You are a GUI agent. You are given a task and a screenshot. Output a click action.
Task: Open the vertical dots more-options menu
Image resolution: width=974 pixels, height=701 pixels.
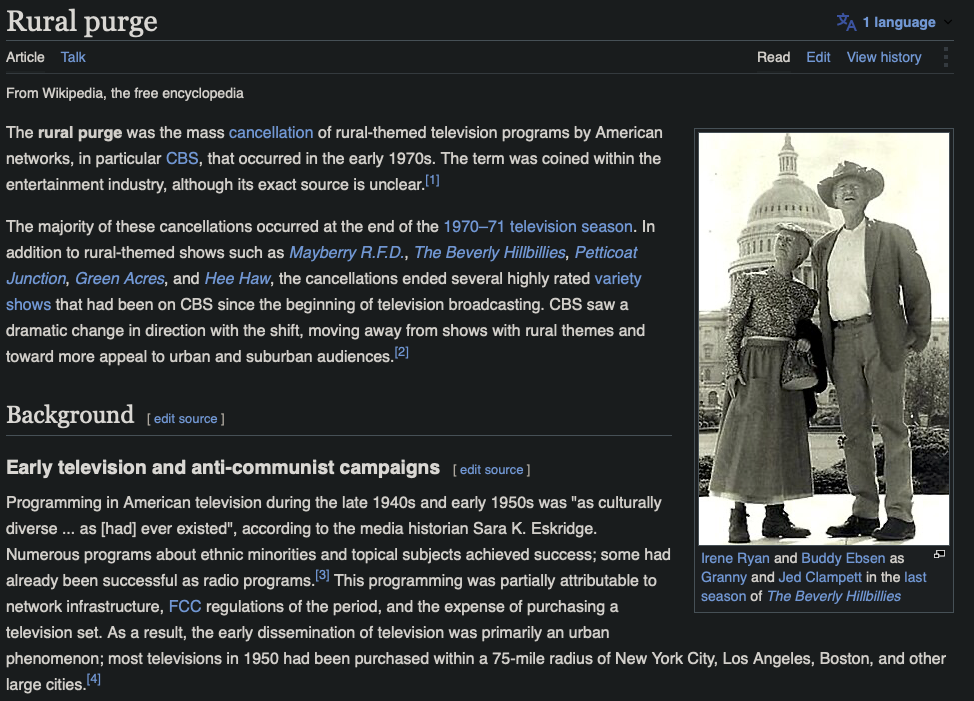pos(945,57)
